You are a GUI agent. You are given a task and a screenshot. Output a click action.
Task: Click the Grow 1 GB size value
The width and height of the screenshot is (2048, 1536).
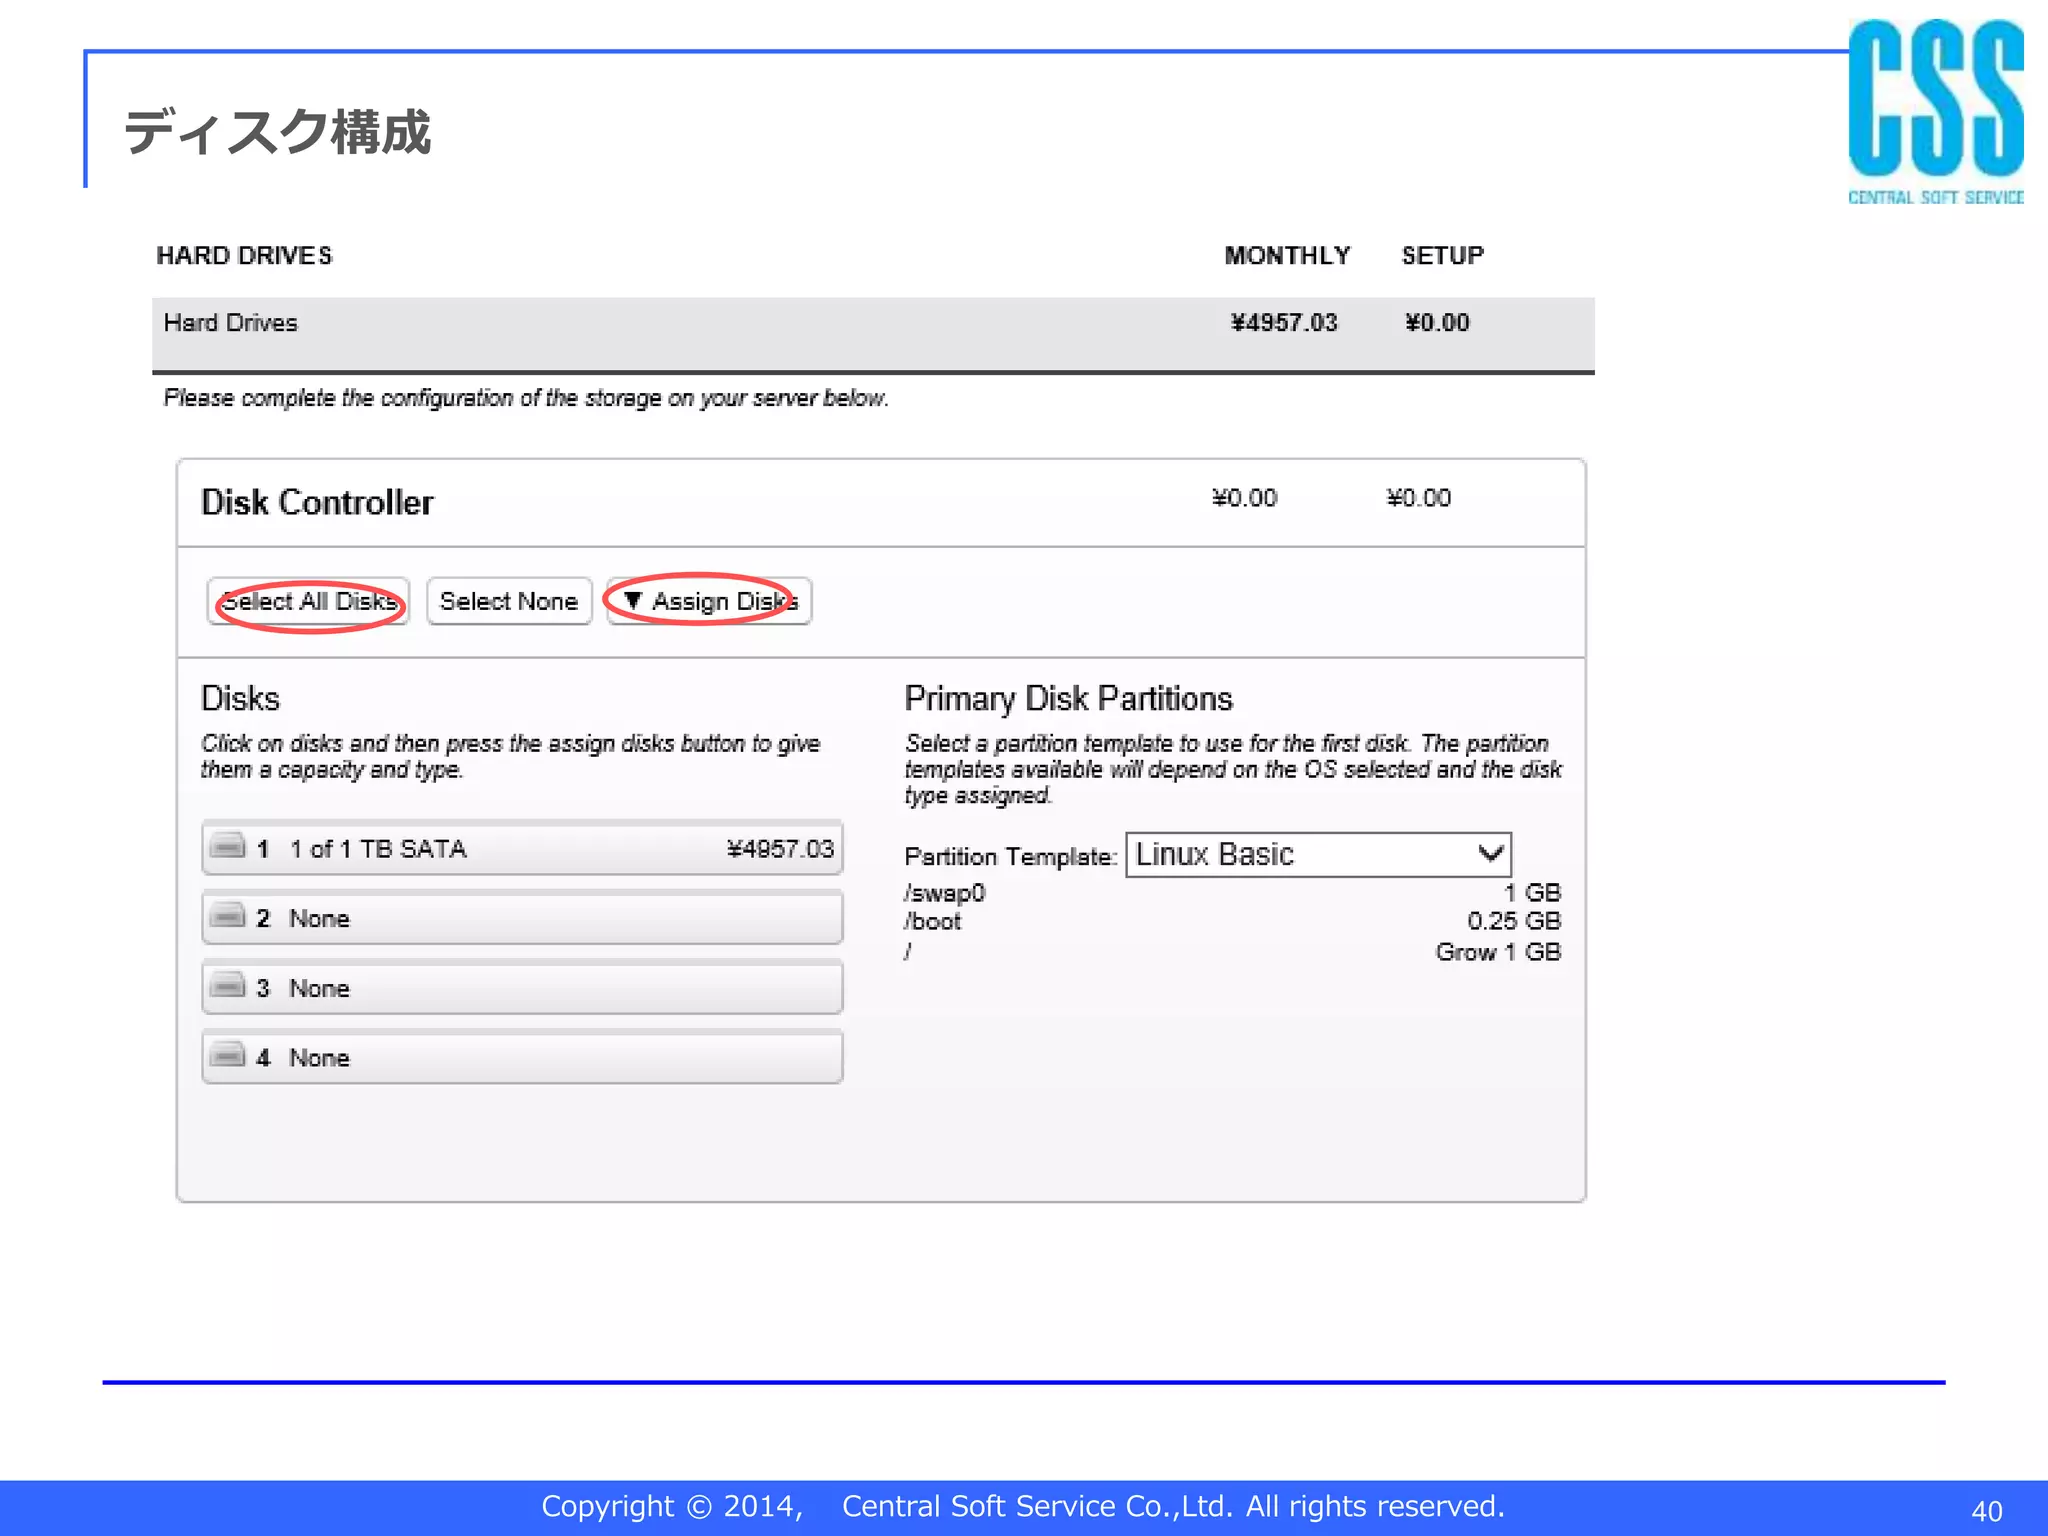click(x=1498, y=952)
